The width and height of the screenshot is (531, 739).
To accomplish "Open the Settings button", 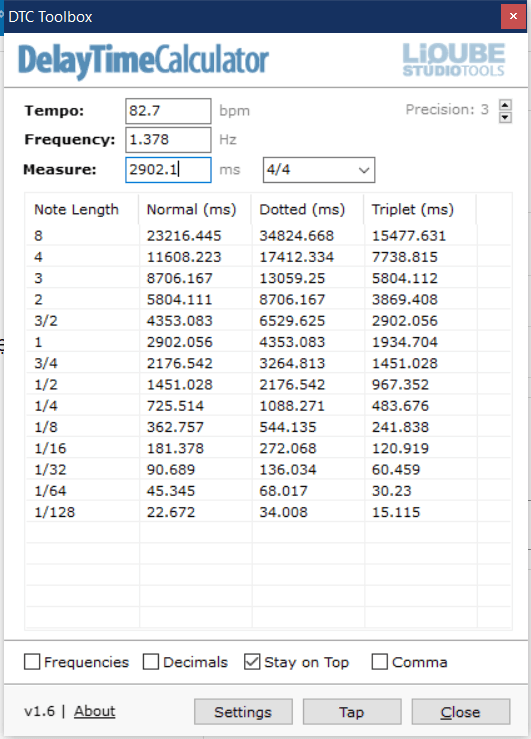I will point(243,712).
